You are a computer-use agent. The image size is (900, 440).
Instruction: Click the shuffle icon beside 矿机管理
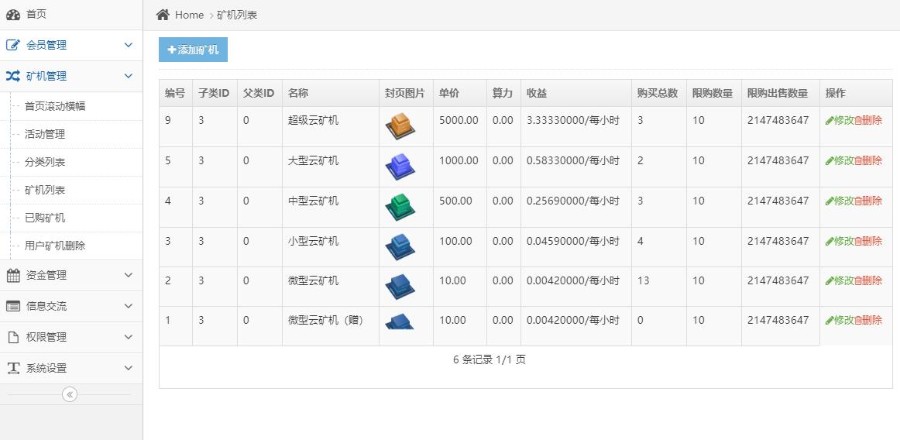(13, 76)
